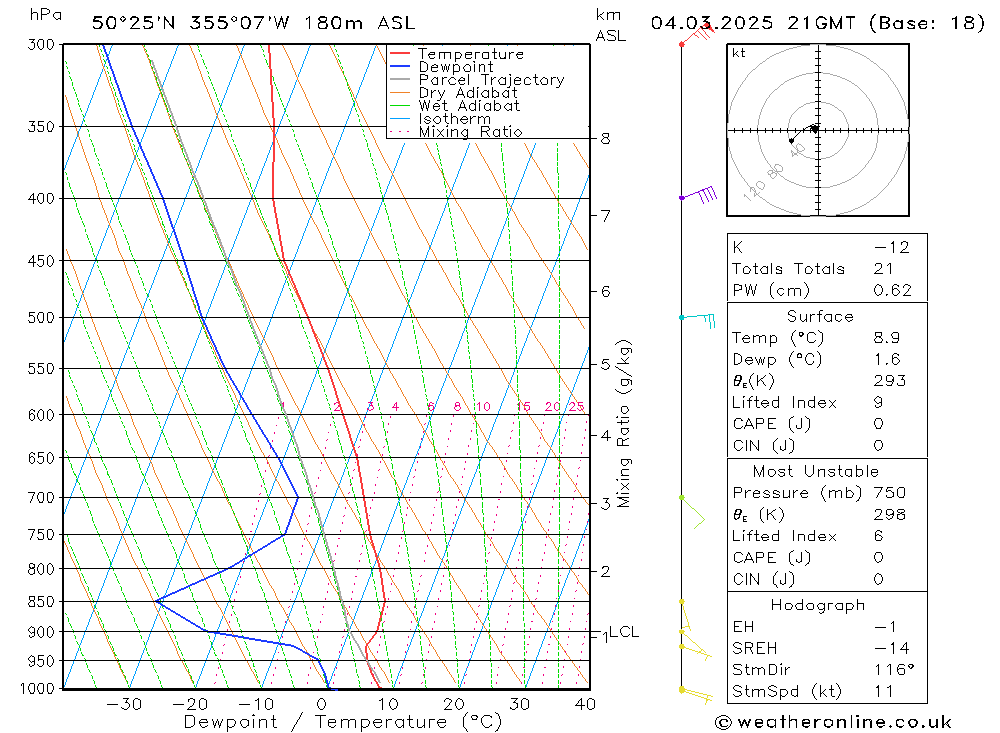Click the 'Surface' section header
Image resolution: width=1000 pixels, height=733 pixels.
click(x=820, y=316)
